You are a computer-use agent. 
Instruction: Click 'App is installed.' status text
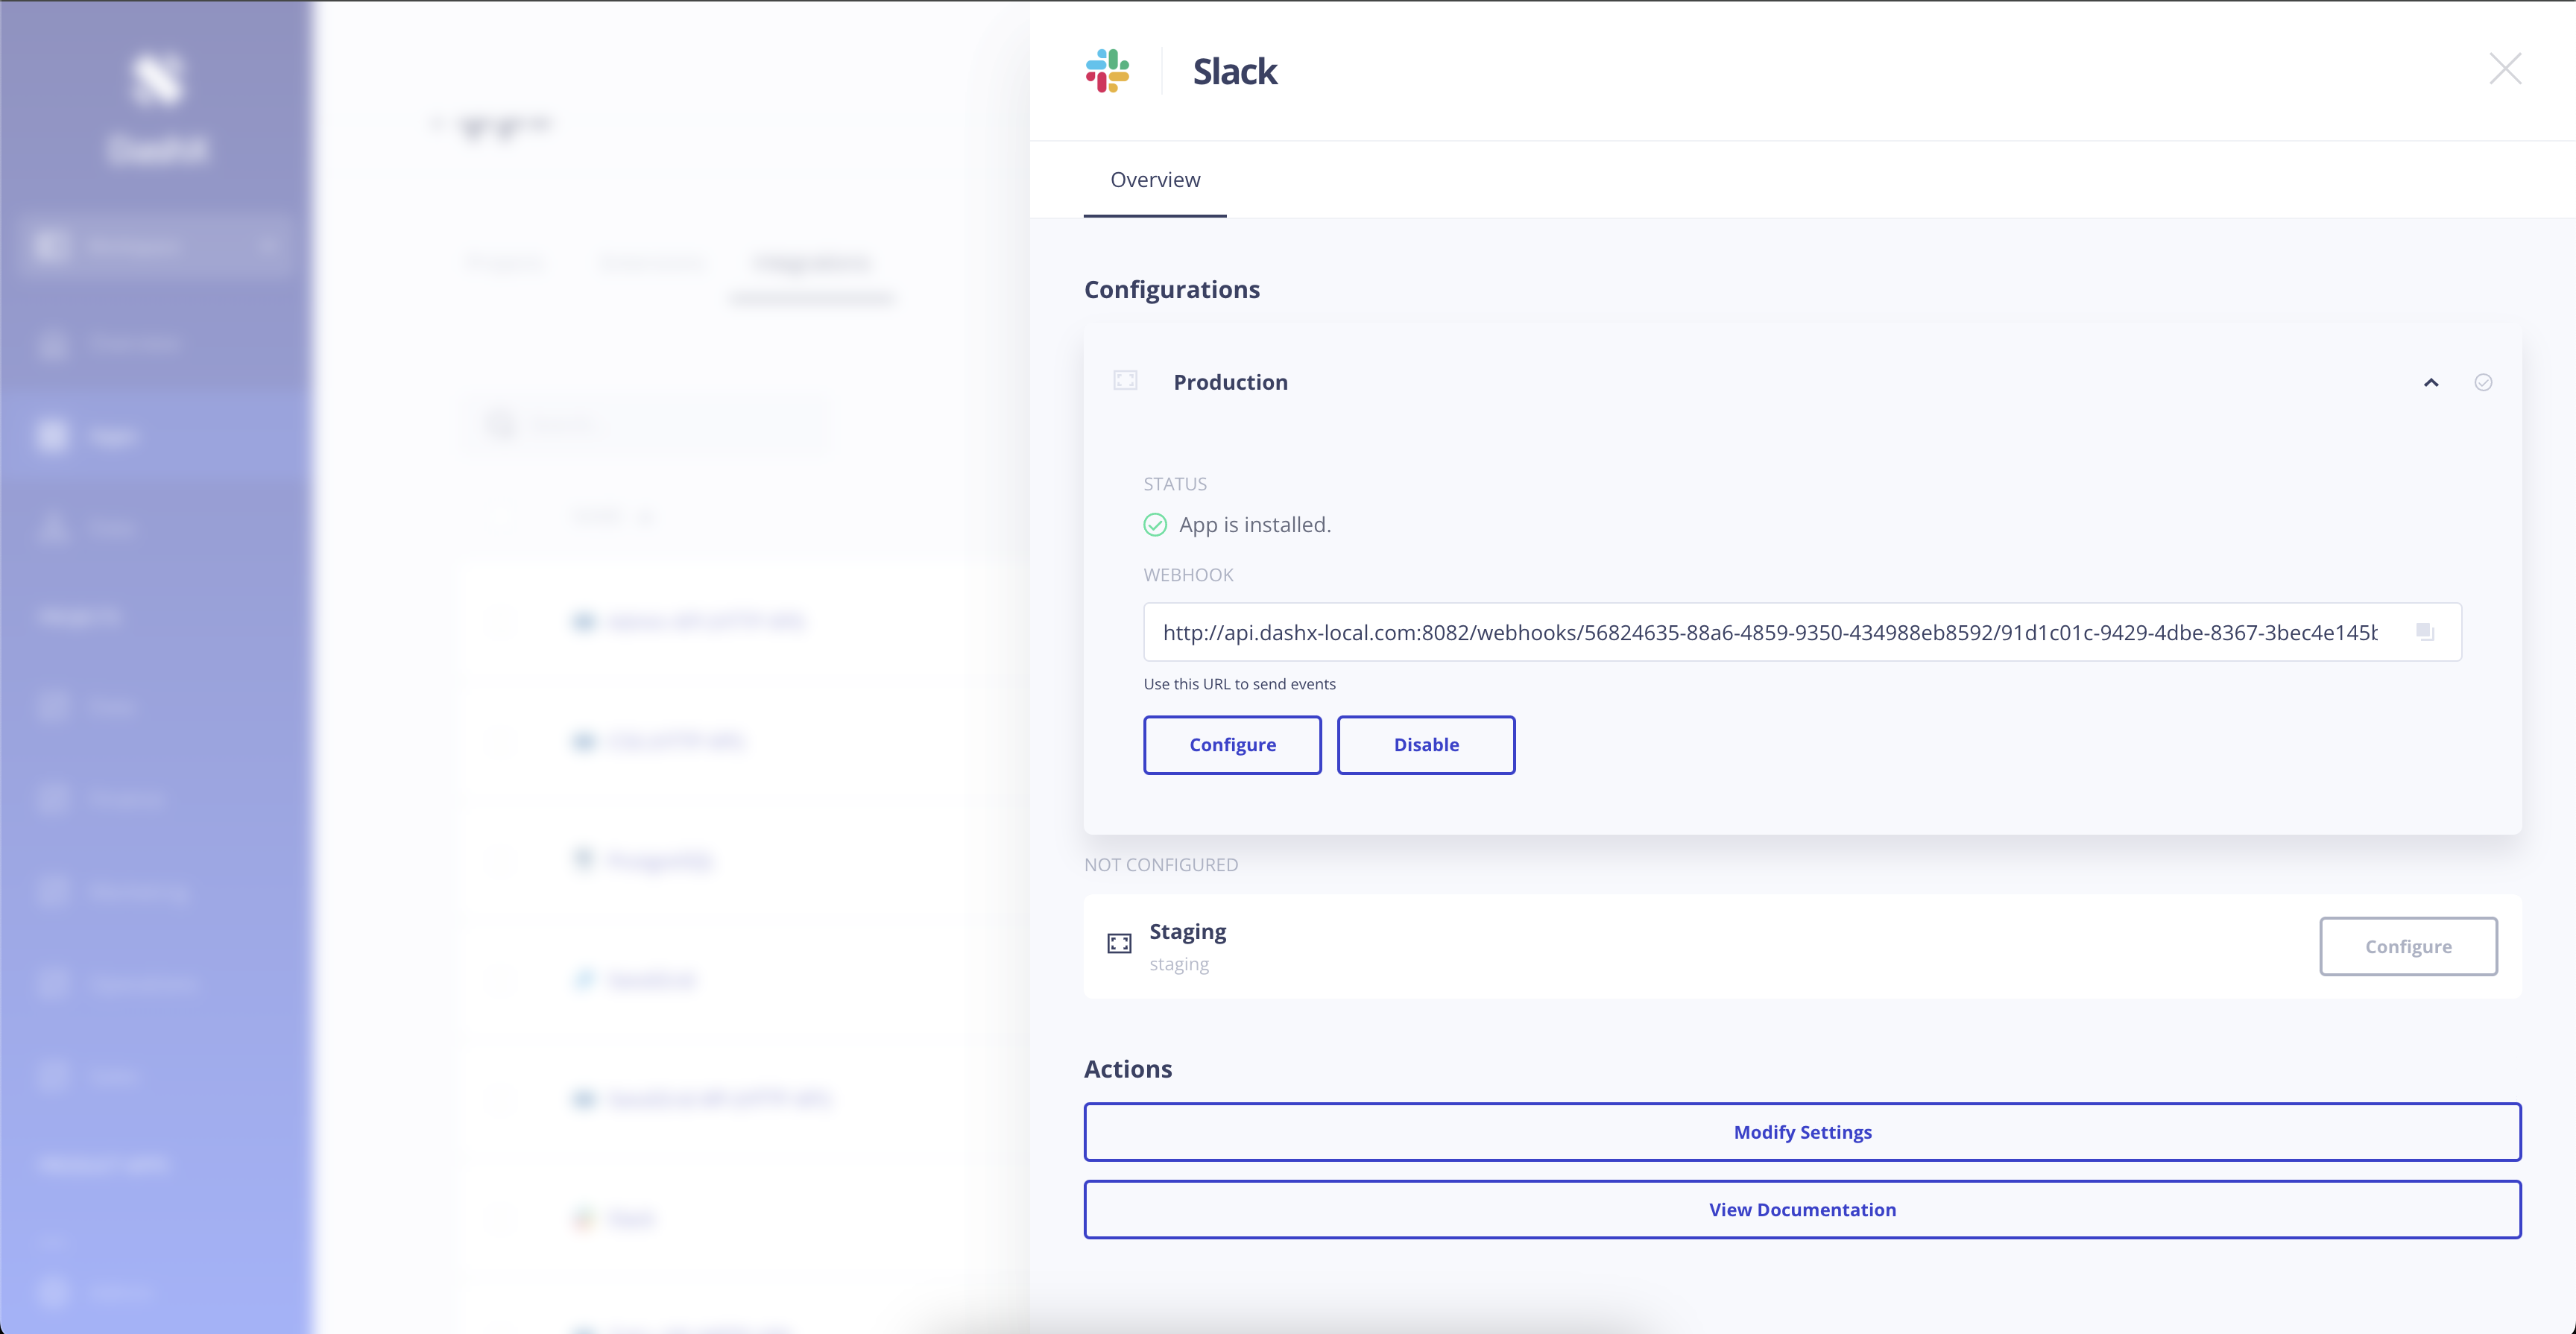click(1255, 525)
